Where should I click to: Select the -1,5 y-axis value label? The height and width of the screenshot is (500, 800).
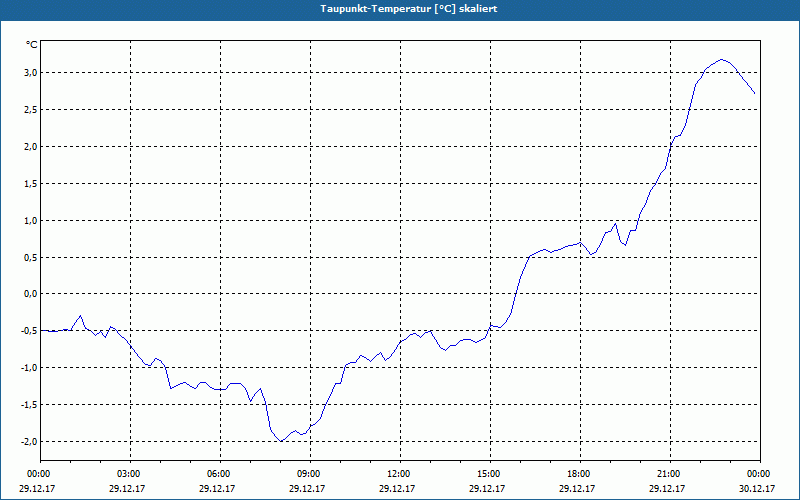[30, 405]
